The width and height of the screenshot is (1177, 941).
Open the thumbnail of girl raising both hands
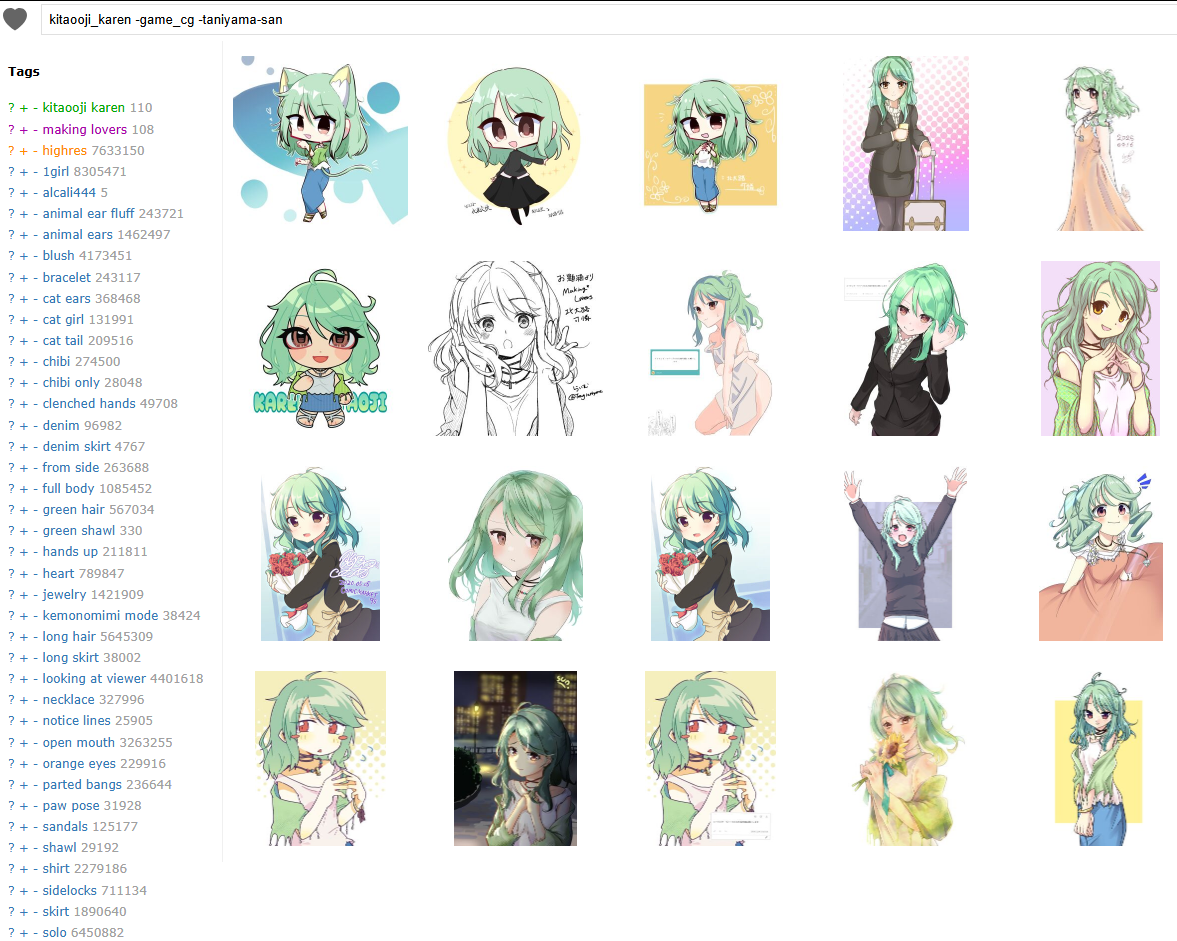(905, 554)
